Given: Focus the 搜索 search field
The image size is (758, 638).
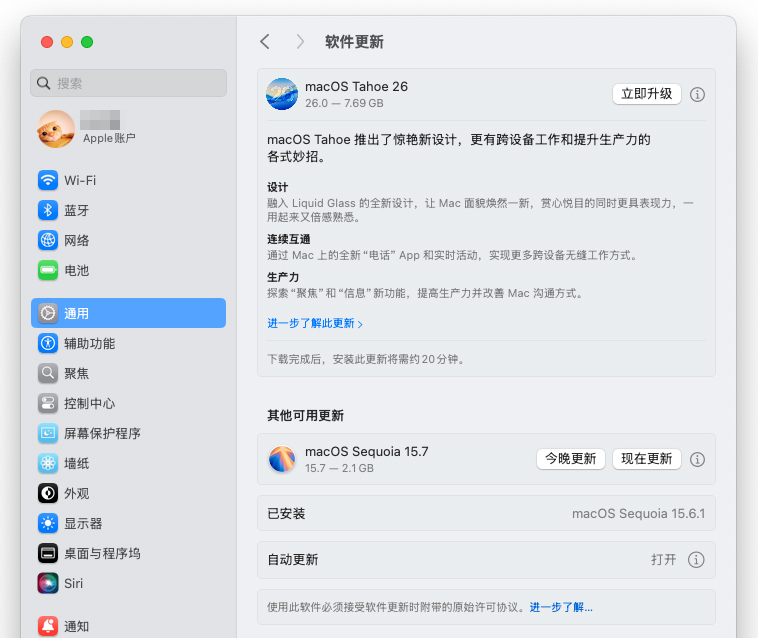Looking at the screenshot, I should pos(129,83).
